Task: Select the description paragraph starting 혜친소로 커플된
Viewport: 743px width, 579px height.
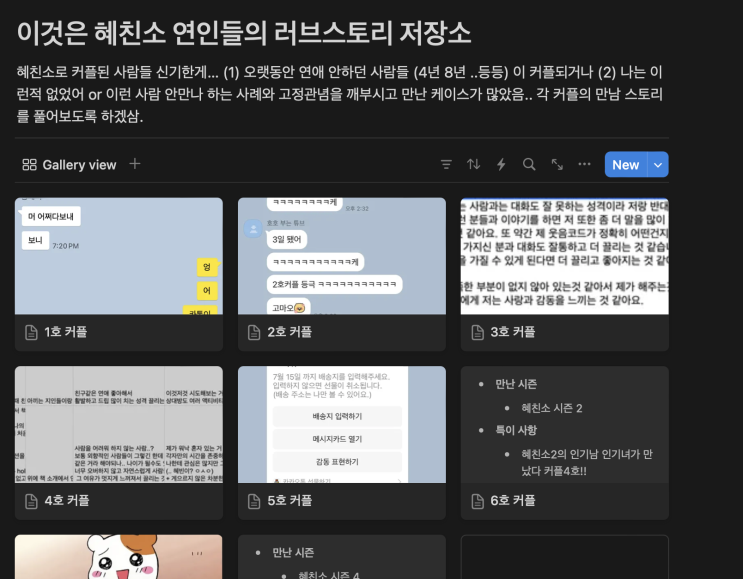Action: [340, 94]
